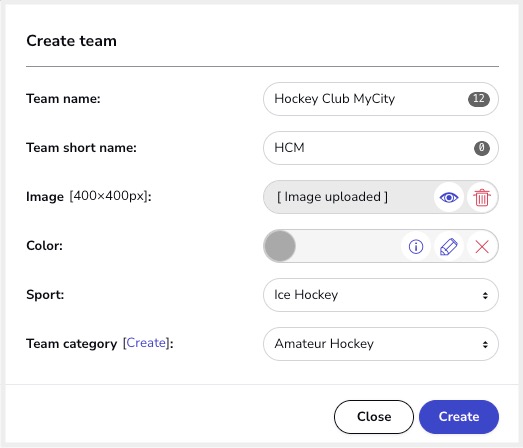Image resolution: width=523 pixels, height=448 pixels.
Task: Click the Create link beside Team category
Action: coord(146,343)
